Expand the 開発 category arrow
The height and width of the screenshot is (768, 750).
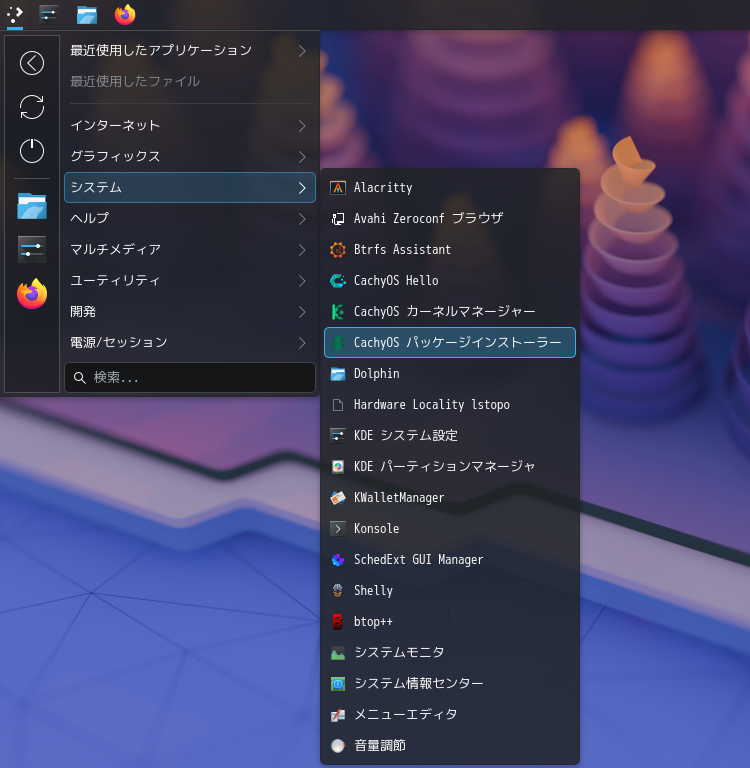(x=302, y=312)
